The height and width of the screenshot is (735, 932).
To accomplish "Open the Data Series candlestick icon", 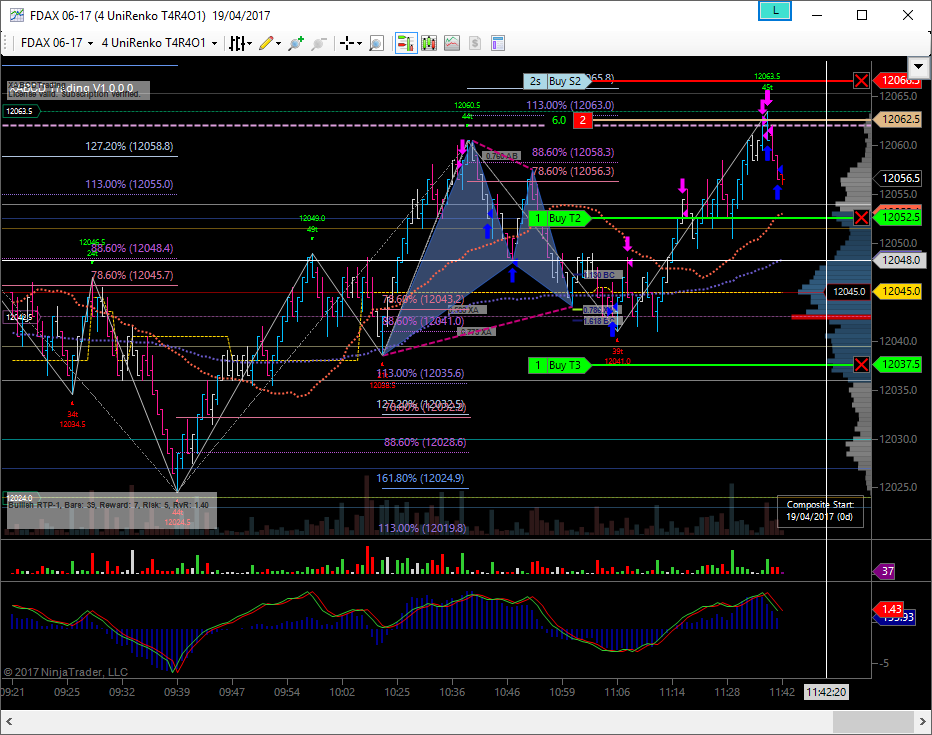I will pyautogui.click(x=429, y=43).
